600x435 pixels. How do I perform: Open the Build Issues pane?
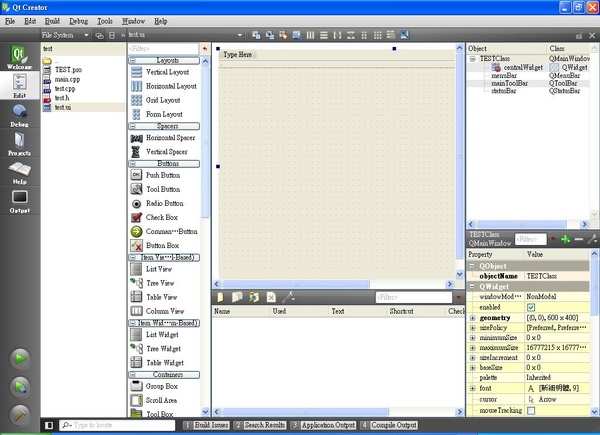pos(206,425)
